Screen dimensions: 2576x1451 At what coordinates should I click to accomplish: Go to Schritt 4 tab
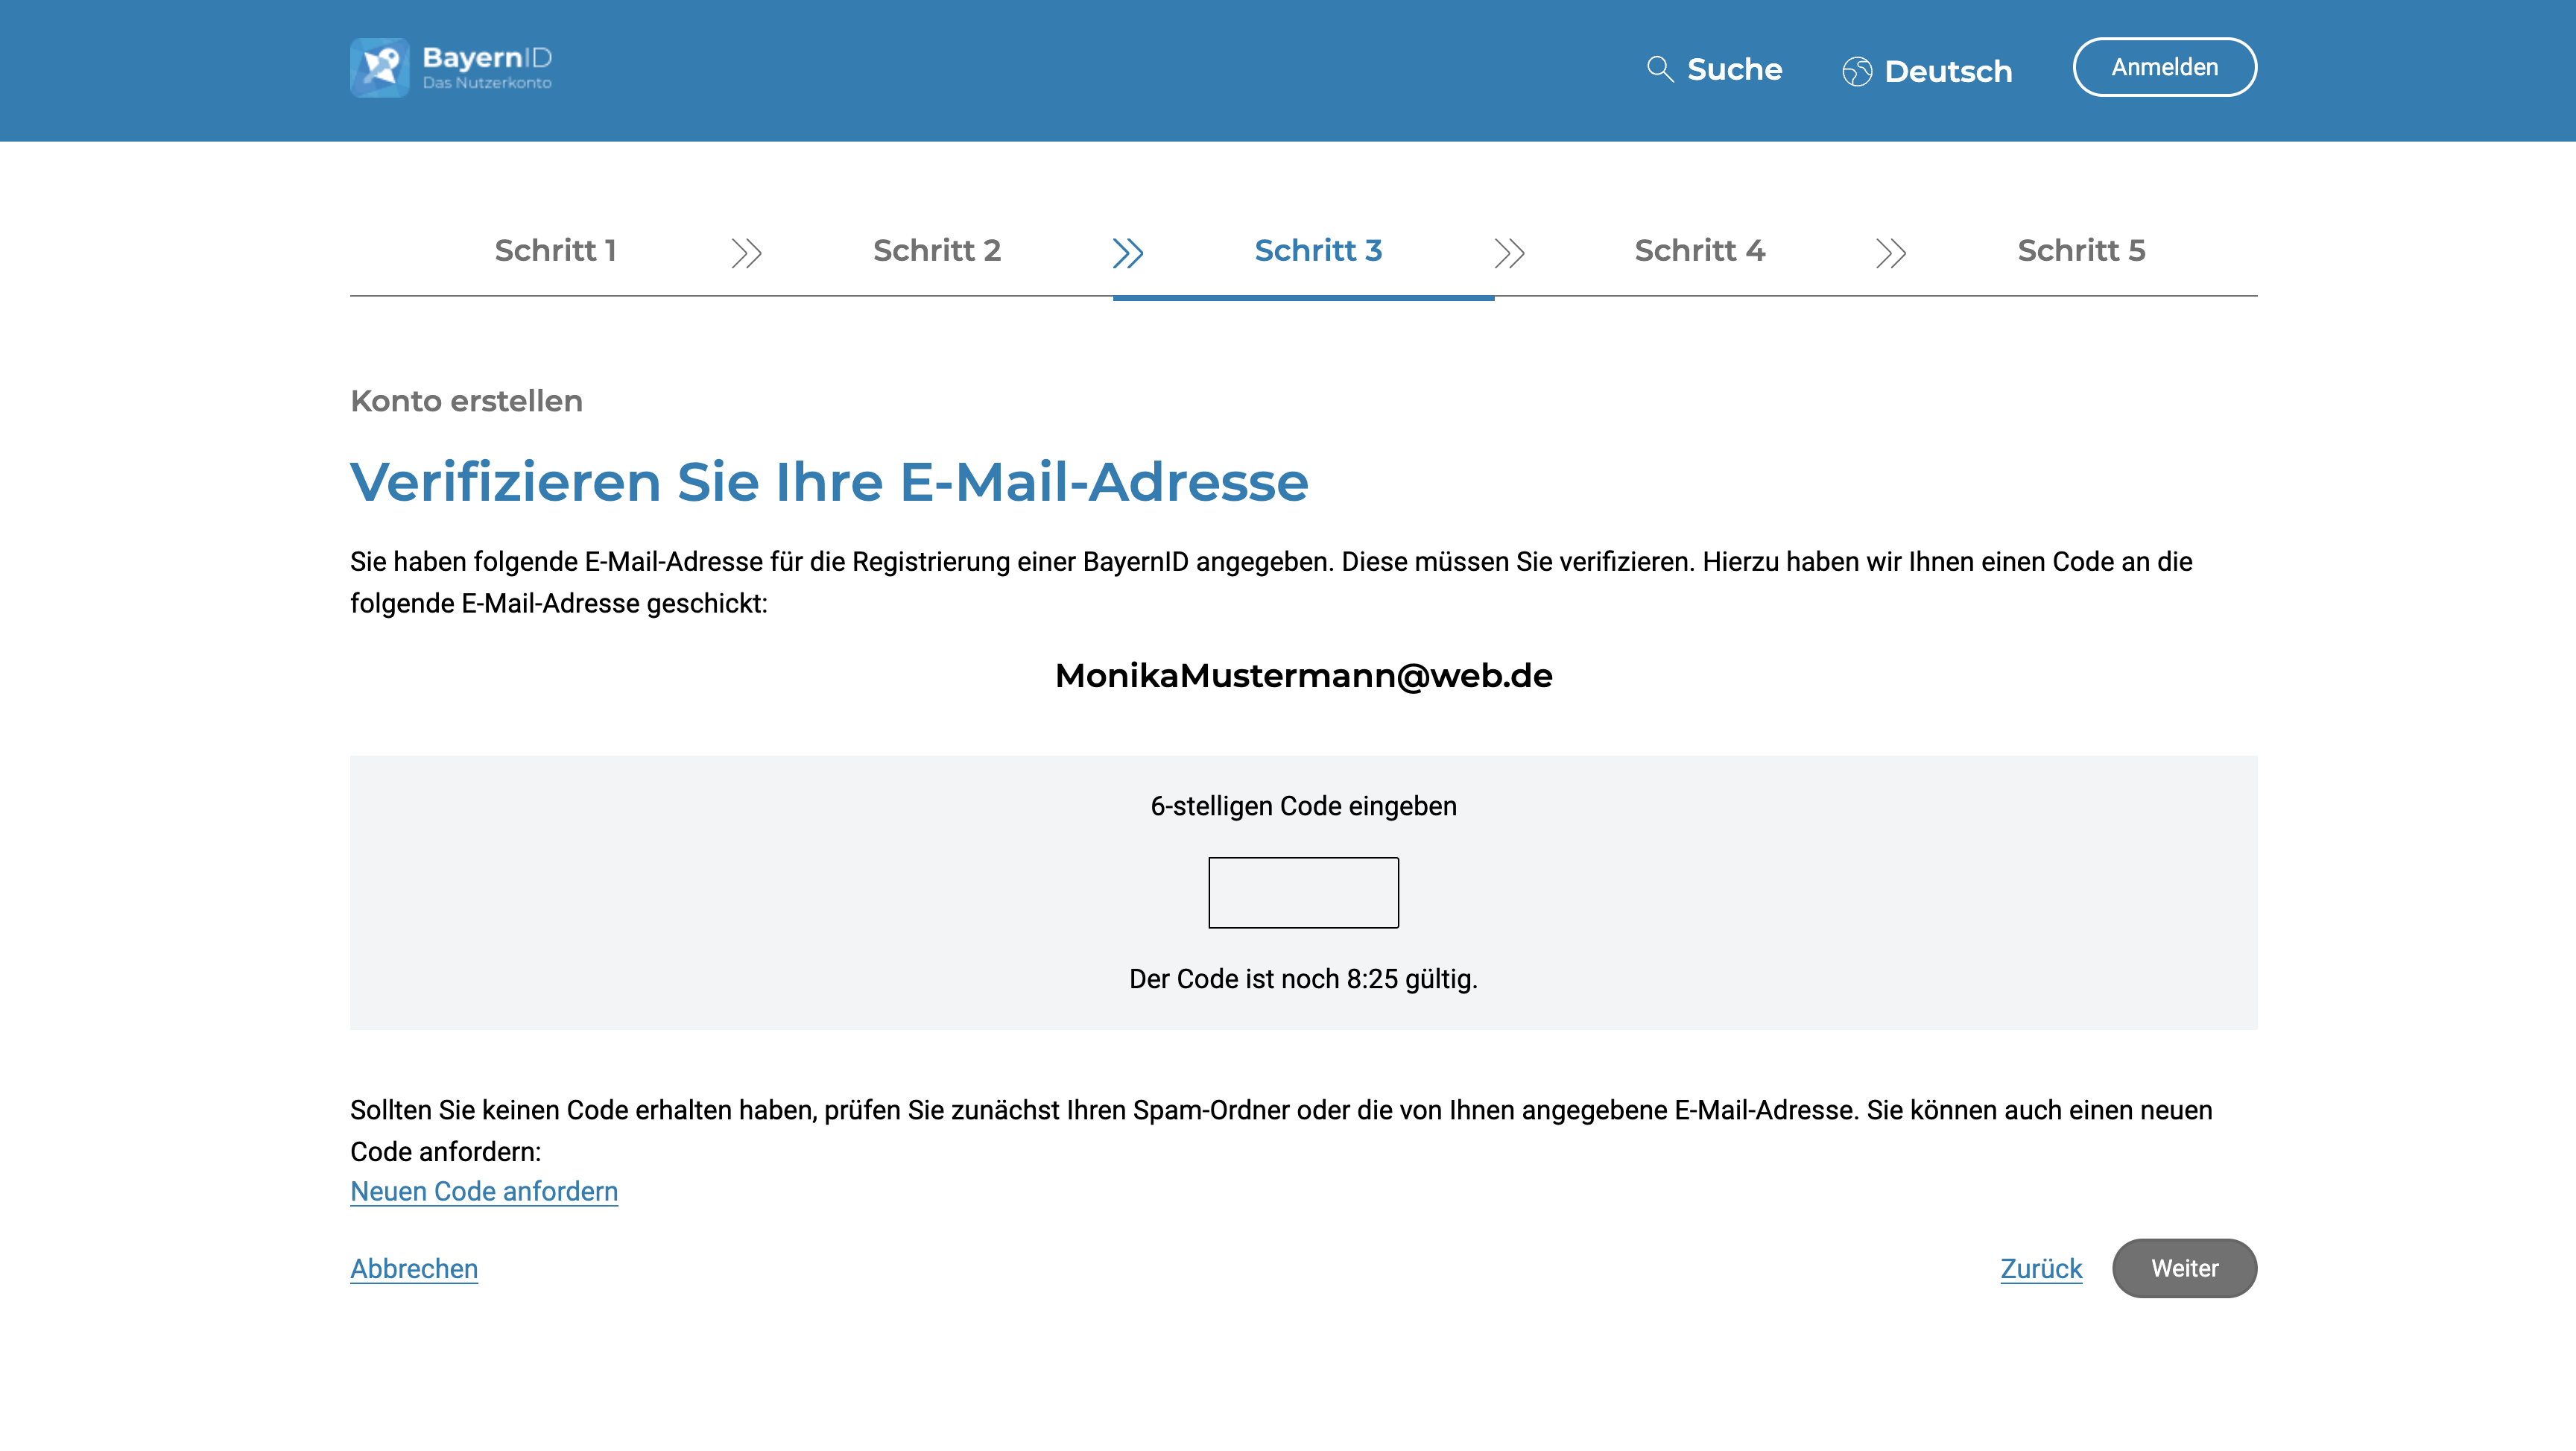tap(1699, 250)
